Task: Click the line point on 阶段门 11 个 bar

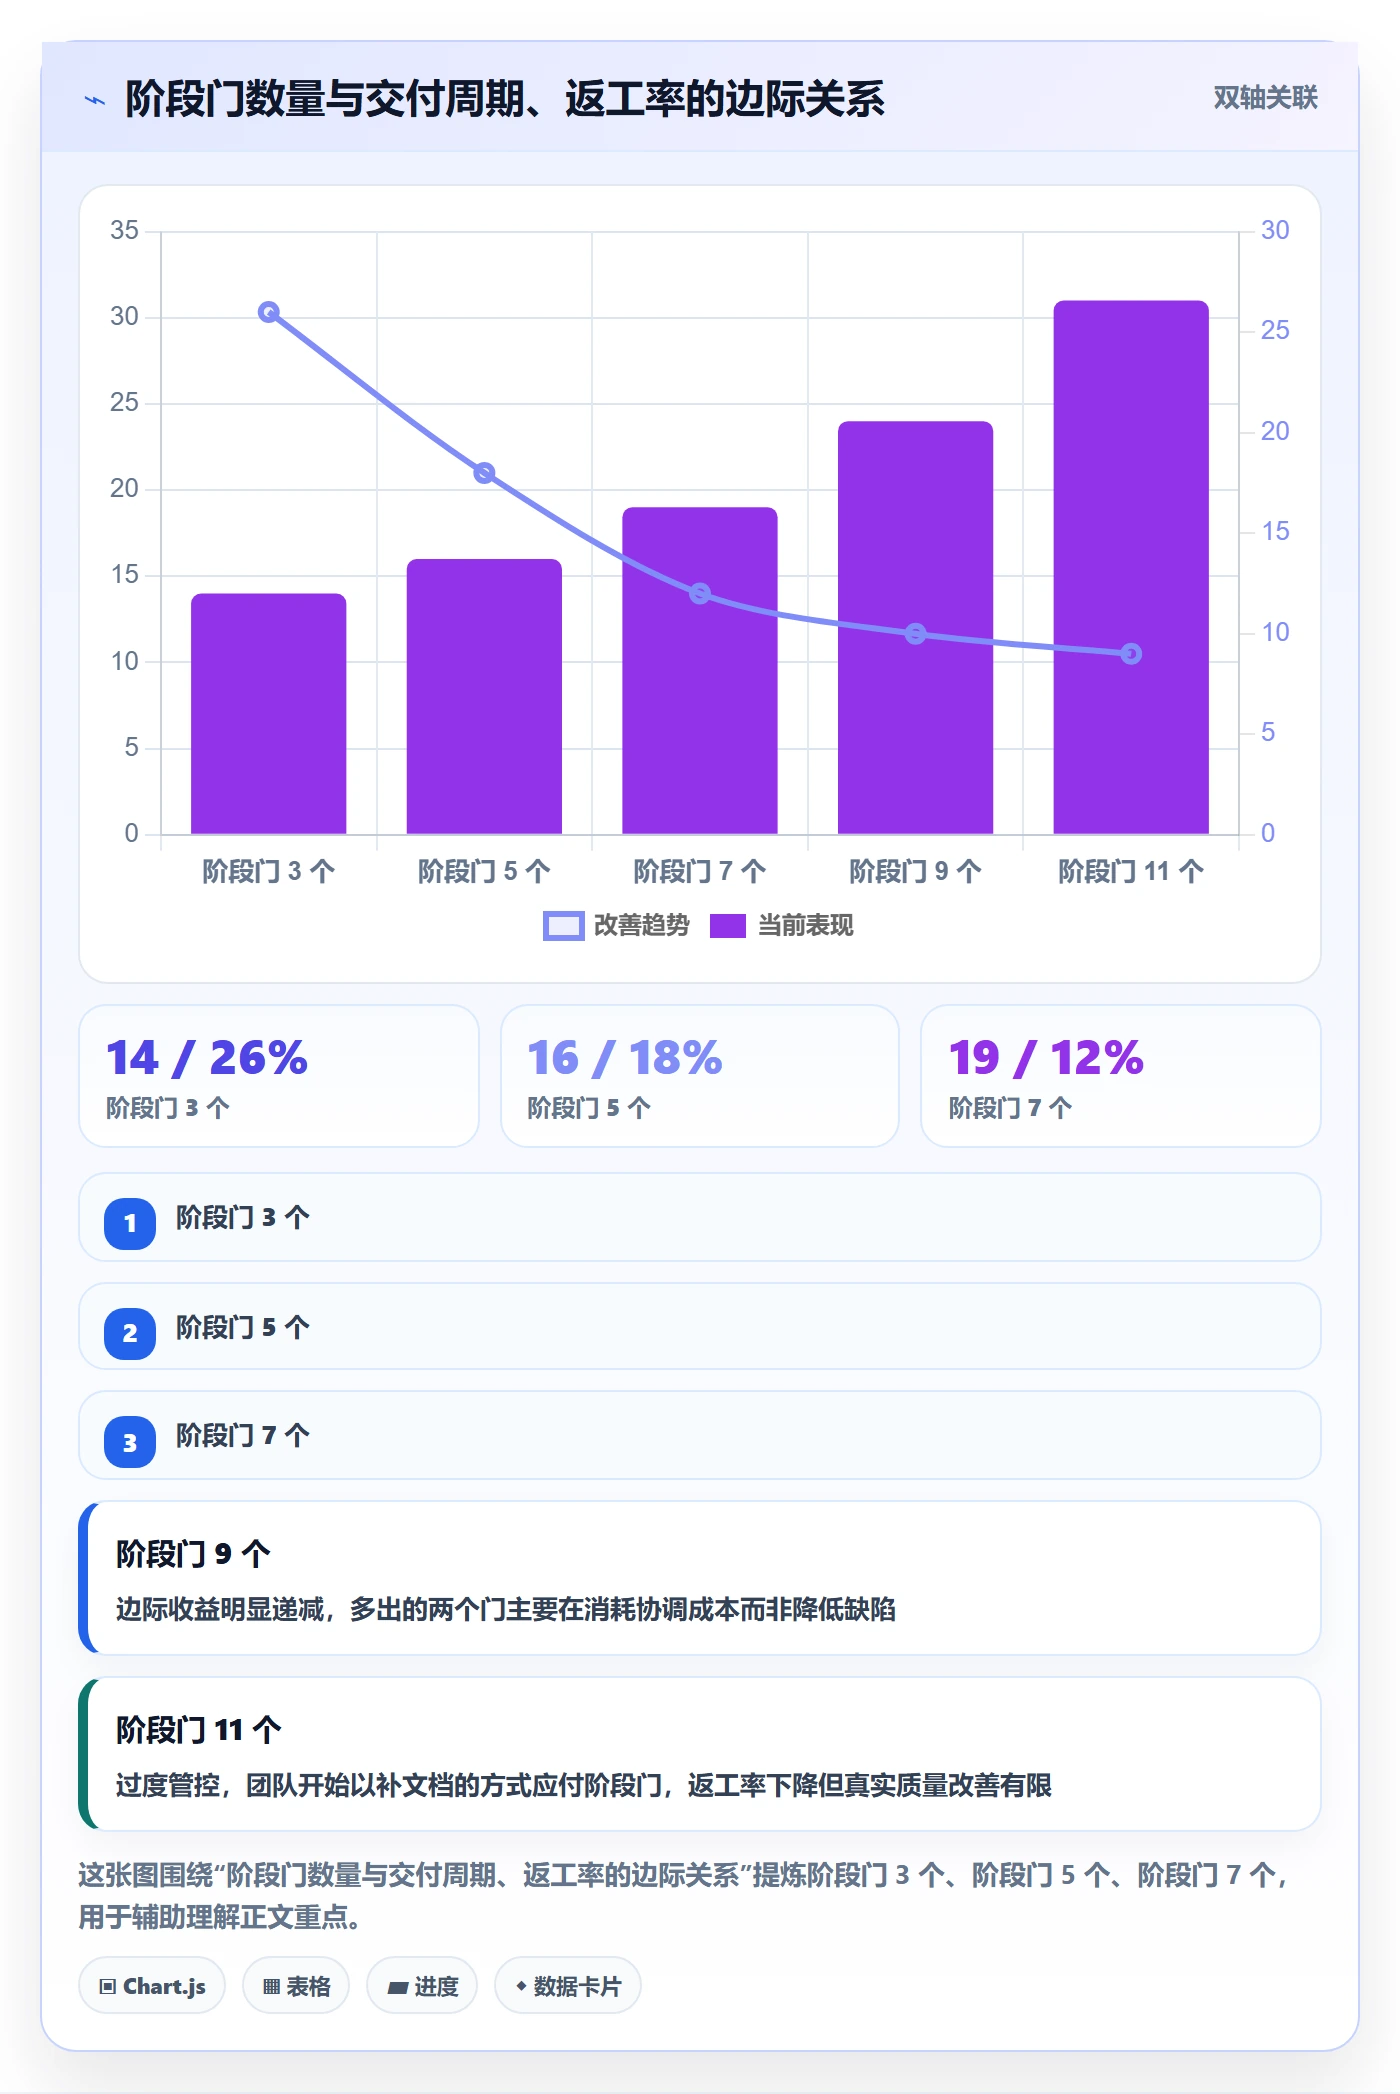Action: (x=1131, y=654)
